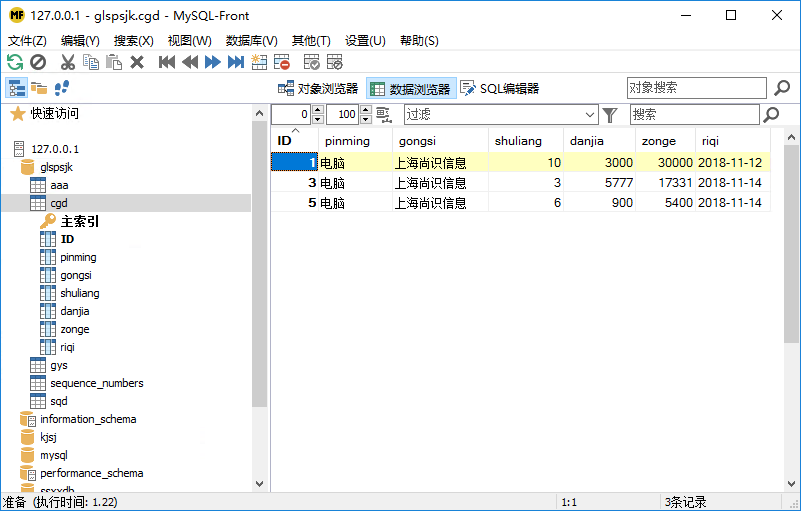The width and height of the screenshot is (801, 511).
Task: Click the copy icon in toolbar
Action: tap(91, 62)
